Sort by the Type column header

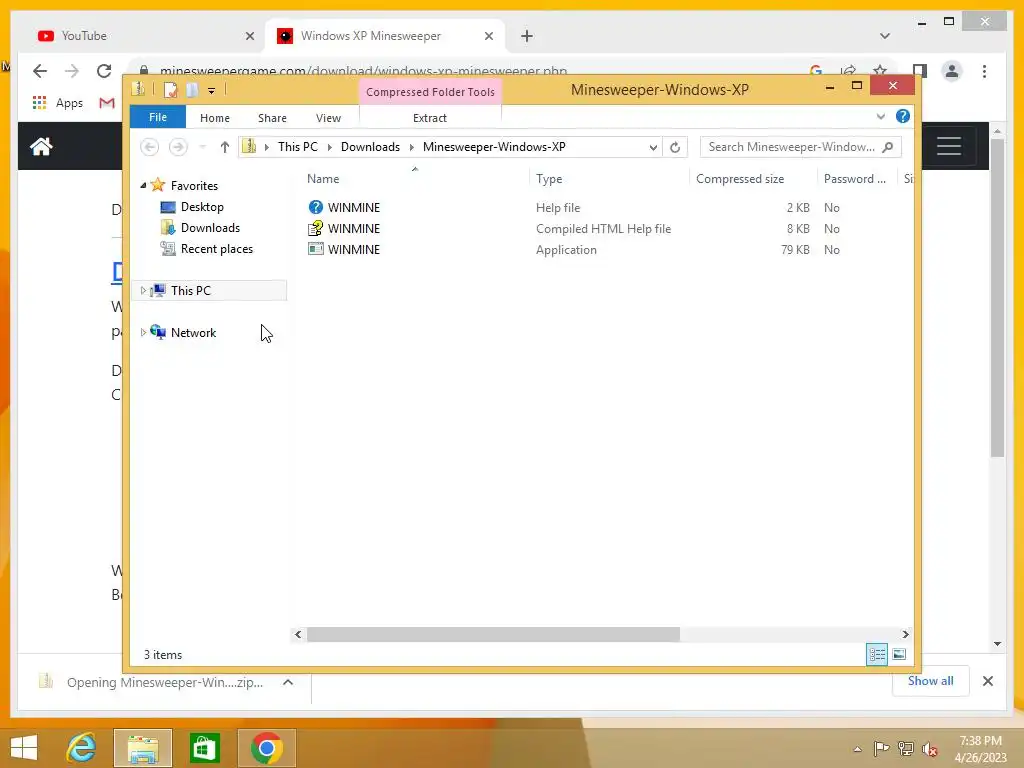click(x=549, y=179)
